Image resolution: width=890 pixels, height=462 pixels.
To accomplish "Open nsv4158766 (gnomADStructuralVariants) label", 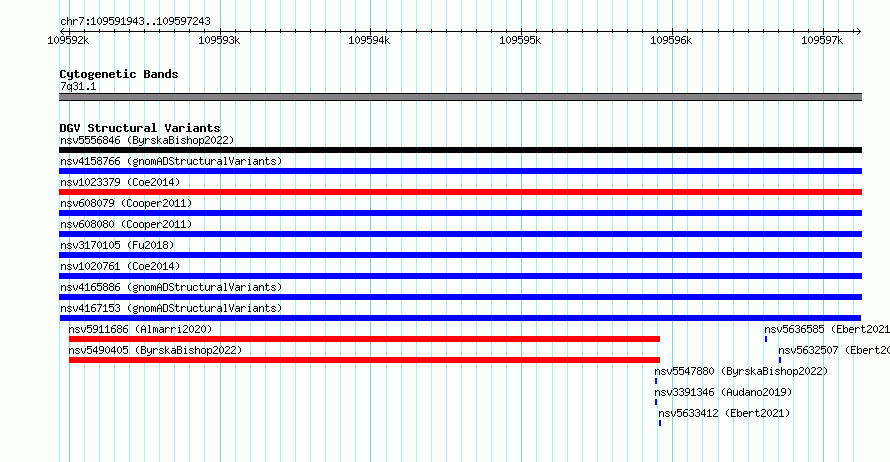I will click(171, 161).
